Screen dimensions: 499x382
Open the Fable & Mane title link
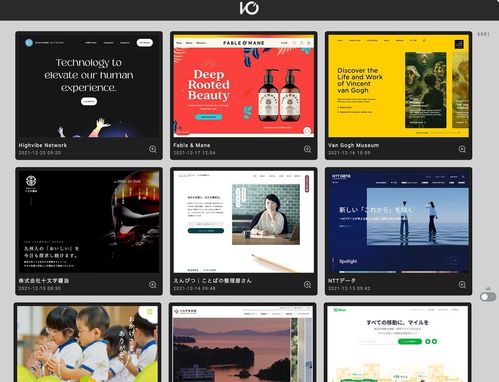tap(192, 145)
